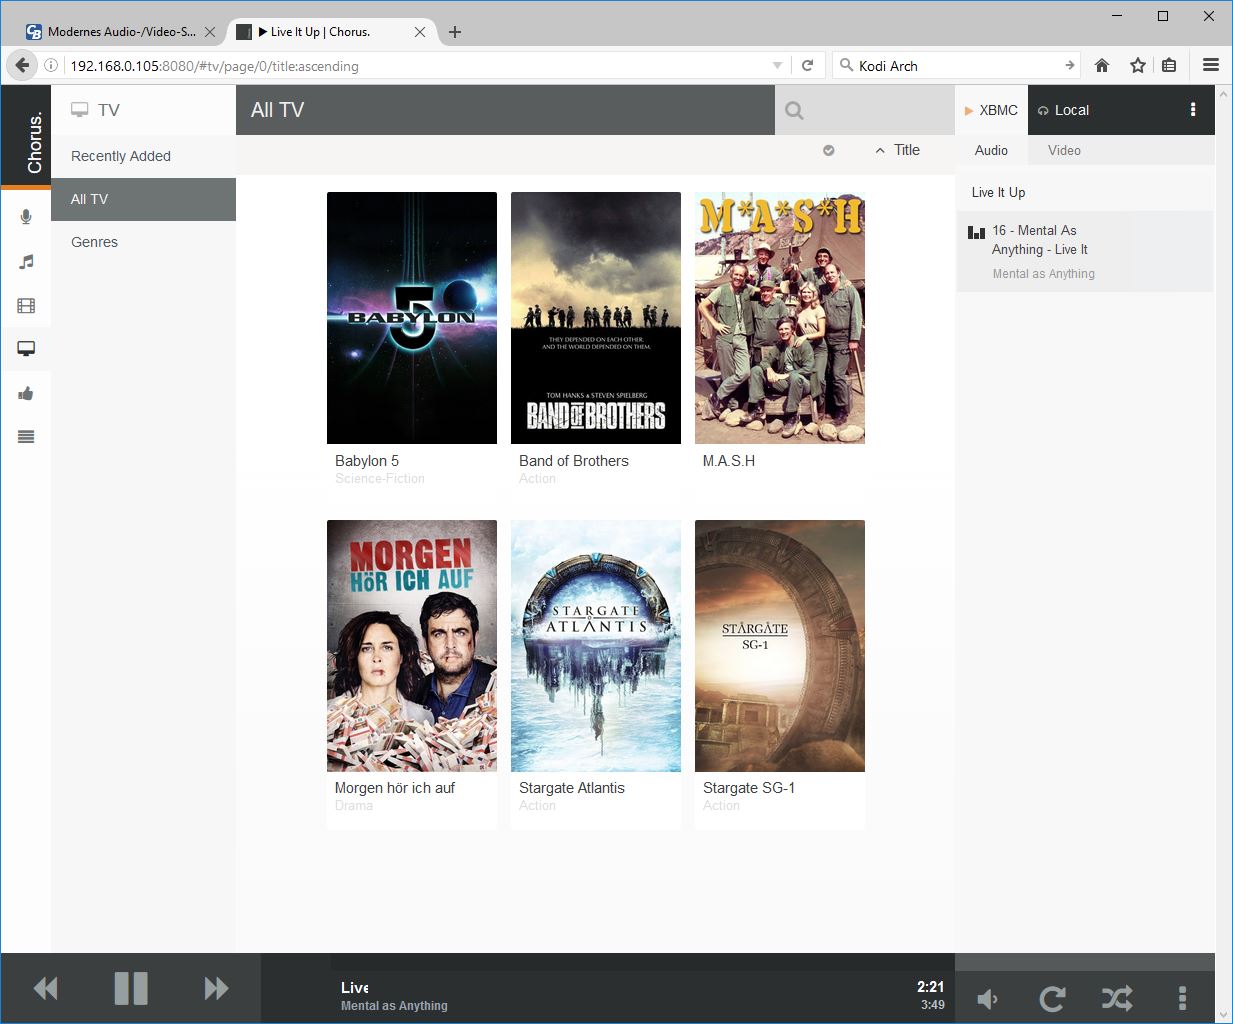1233x1024 pixels.
Task: Open browser home page icon
Action: click(1102, 65)
